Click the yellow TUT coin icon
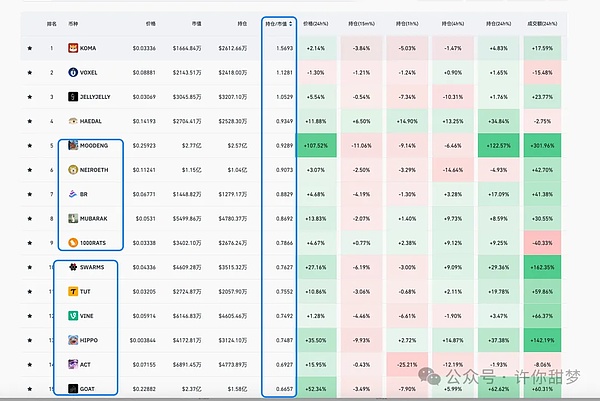This screenshot has height=401, width=600. point(73,291)
